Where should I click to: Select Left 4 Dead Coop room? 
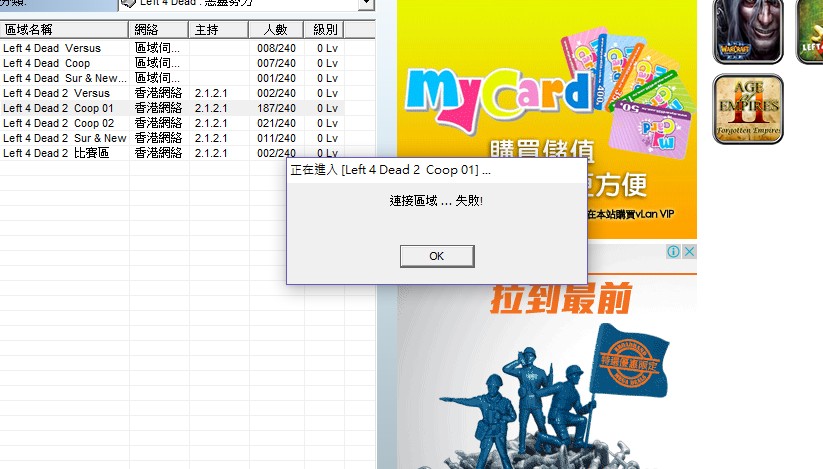tap(172, 63)
